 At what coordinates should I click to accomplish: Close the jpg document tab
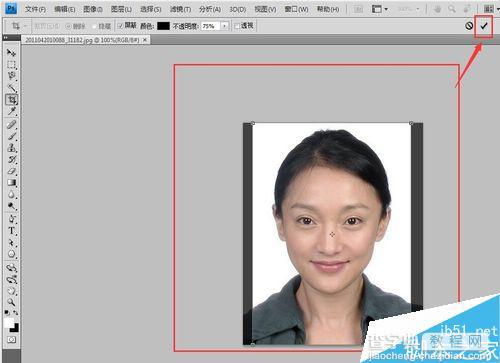(x=145, y=40)
